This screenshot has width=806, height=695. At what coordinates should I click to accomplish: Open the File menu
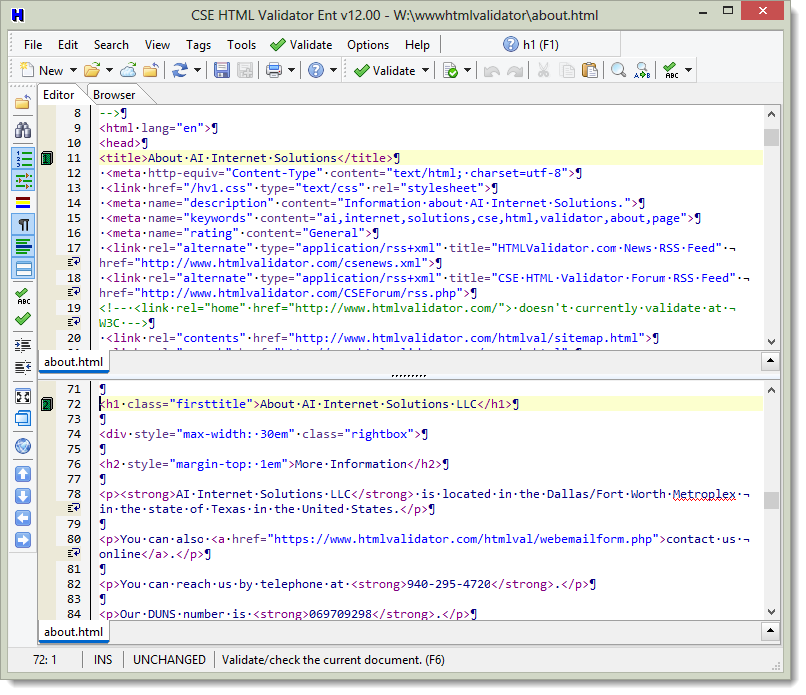coord(33,45)
